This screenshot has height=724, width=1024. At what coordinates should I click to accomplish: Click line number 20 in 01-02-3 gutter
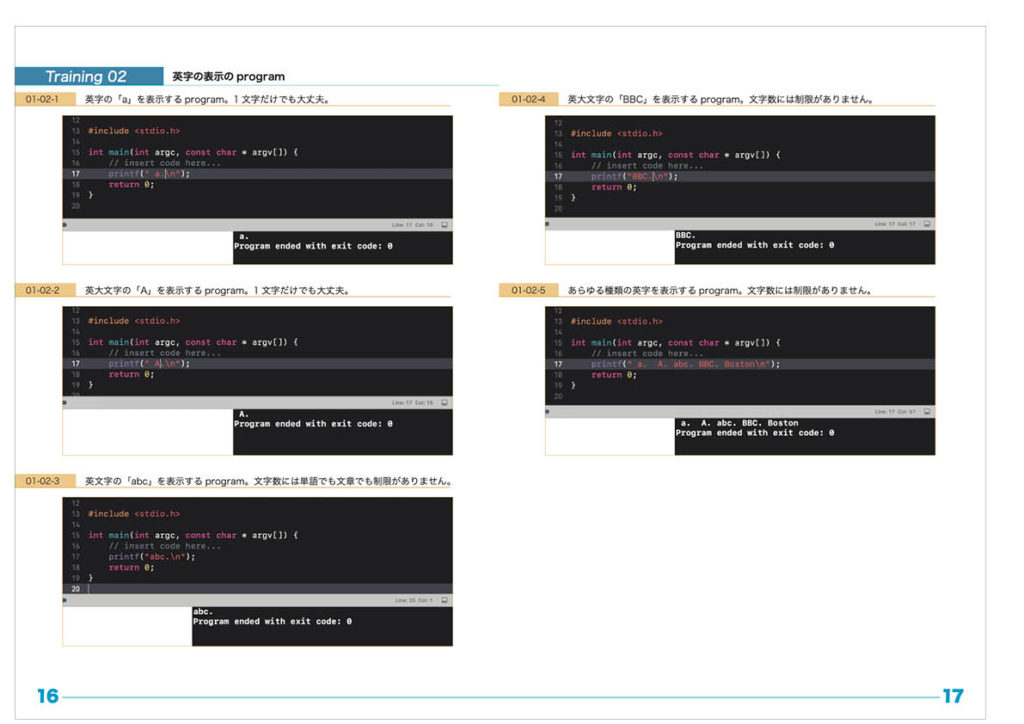tap(75, 589)
